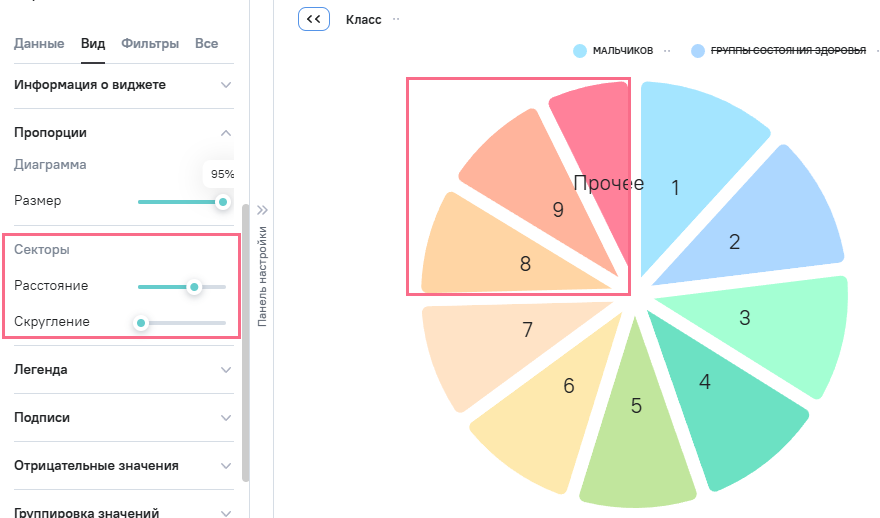Expand the Легенда section
Image resolution: width=880 pixels, height=518 pixels.
click(x=226, y=370)
